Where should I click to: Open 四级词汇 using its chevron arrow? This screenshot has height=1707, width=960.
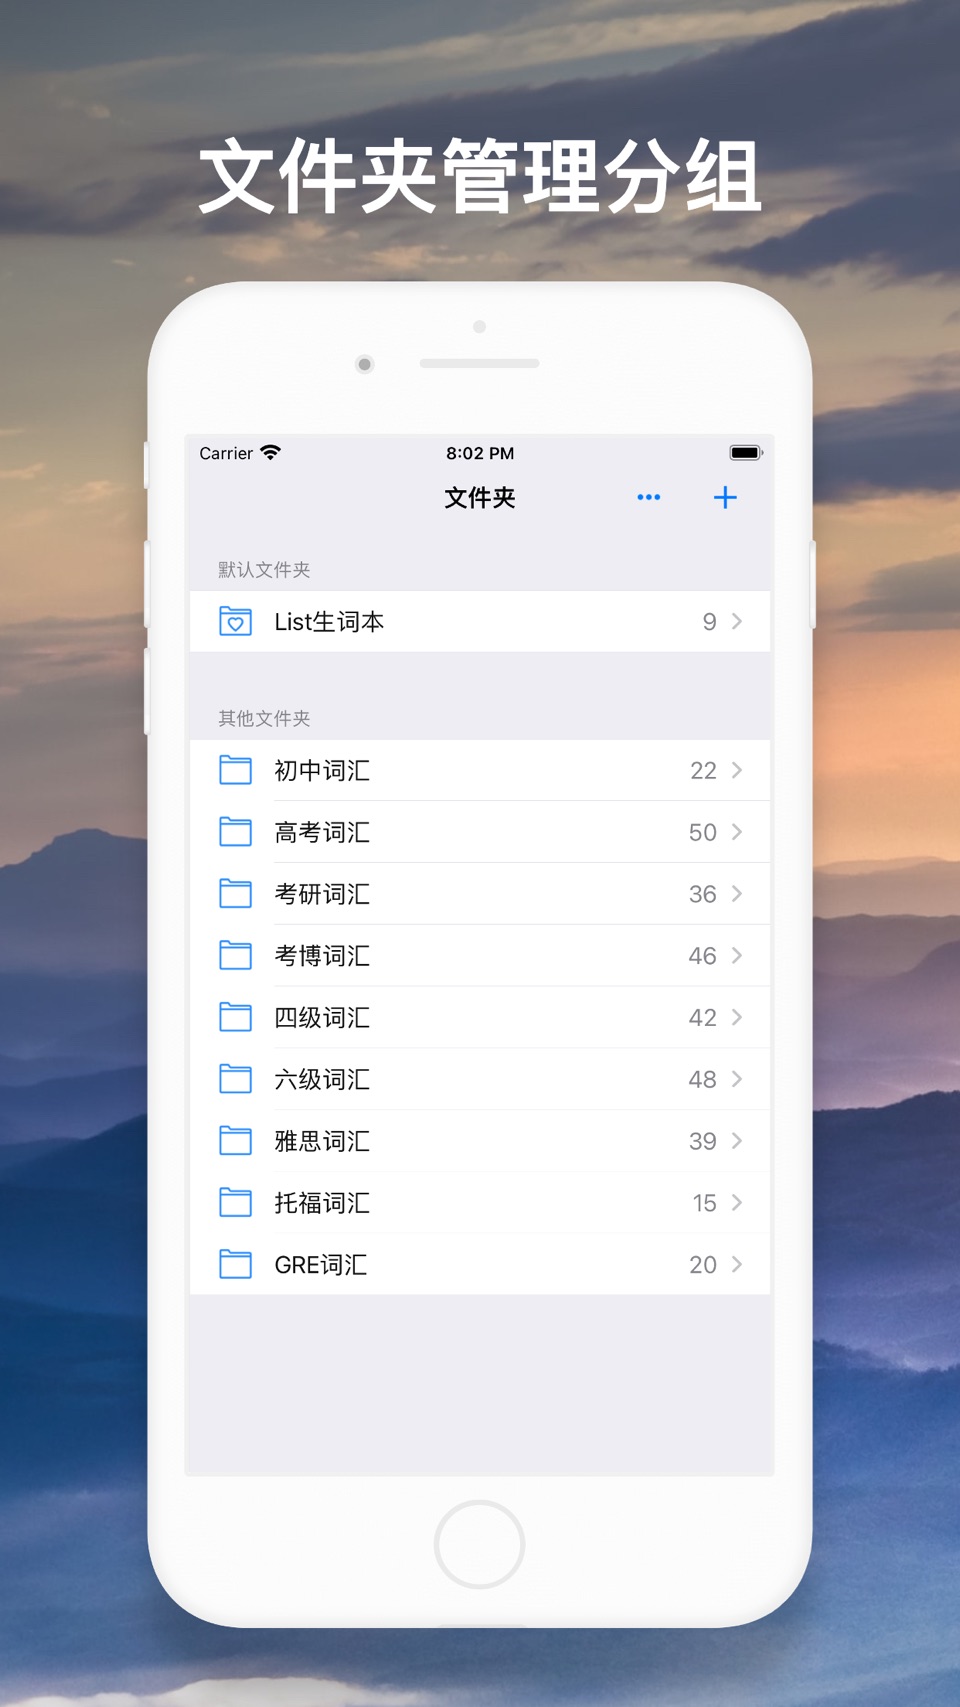[737, 1017]
